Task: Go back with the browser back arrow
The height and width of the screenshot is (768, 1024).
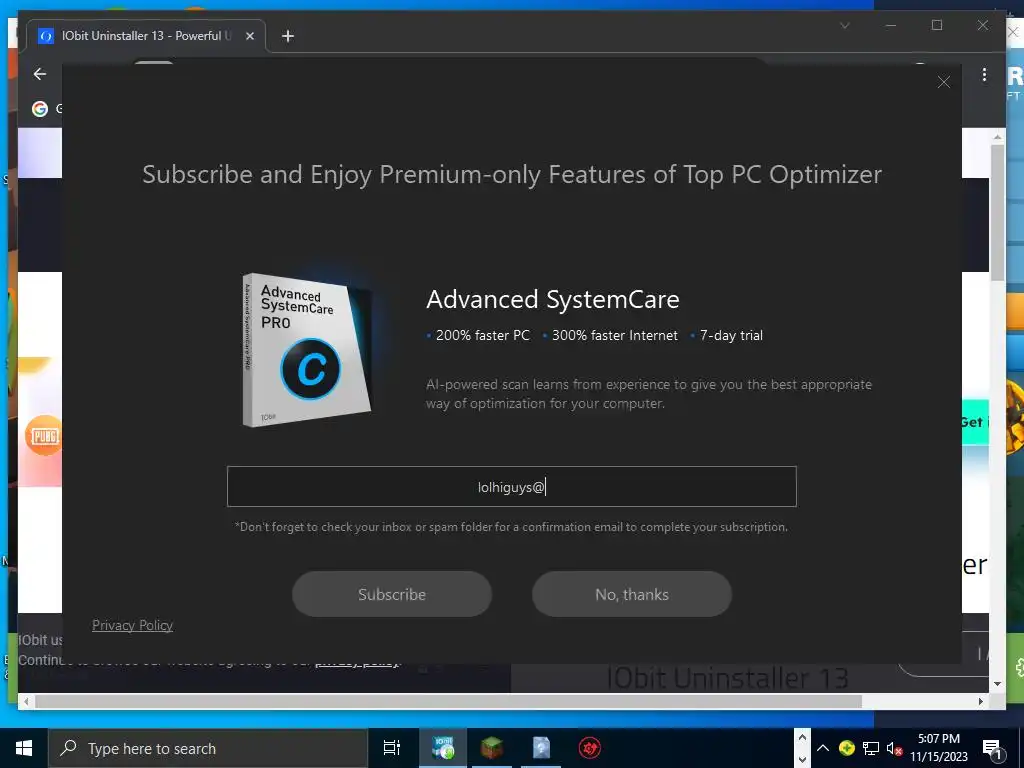Action: coord(40,74)
